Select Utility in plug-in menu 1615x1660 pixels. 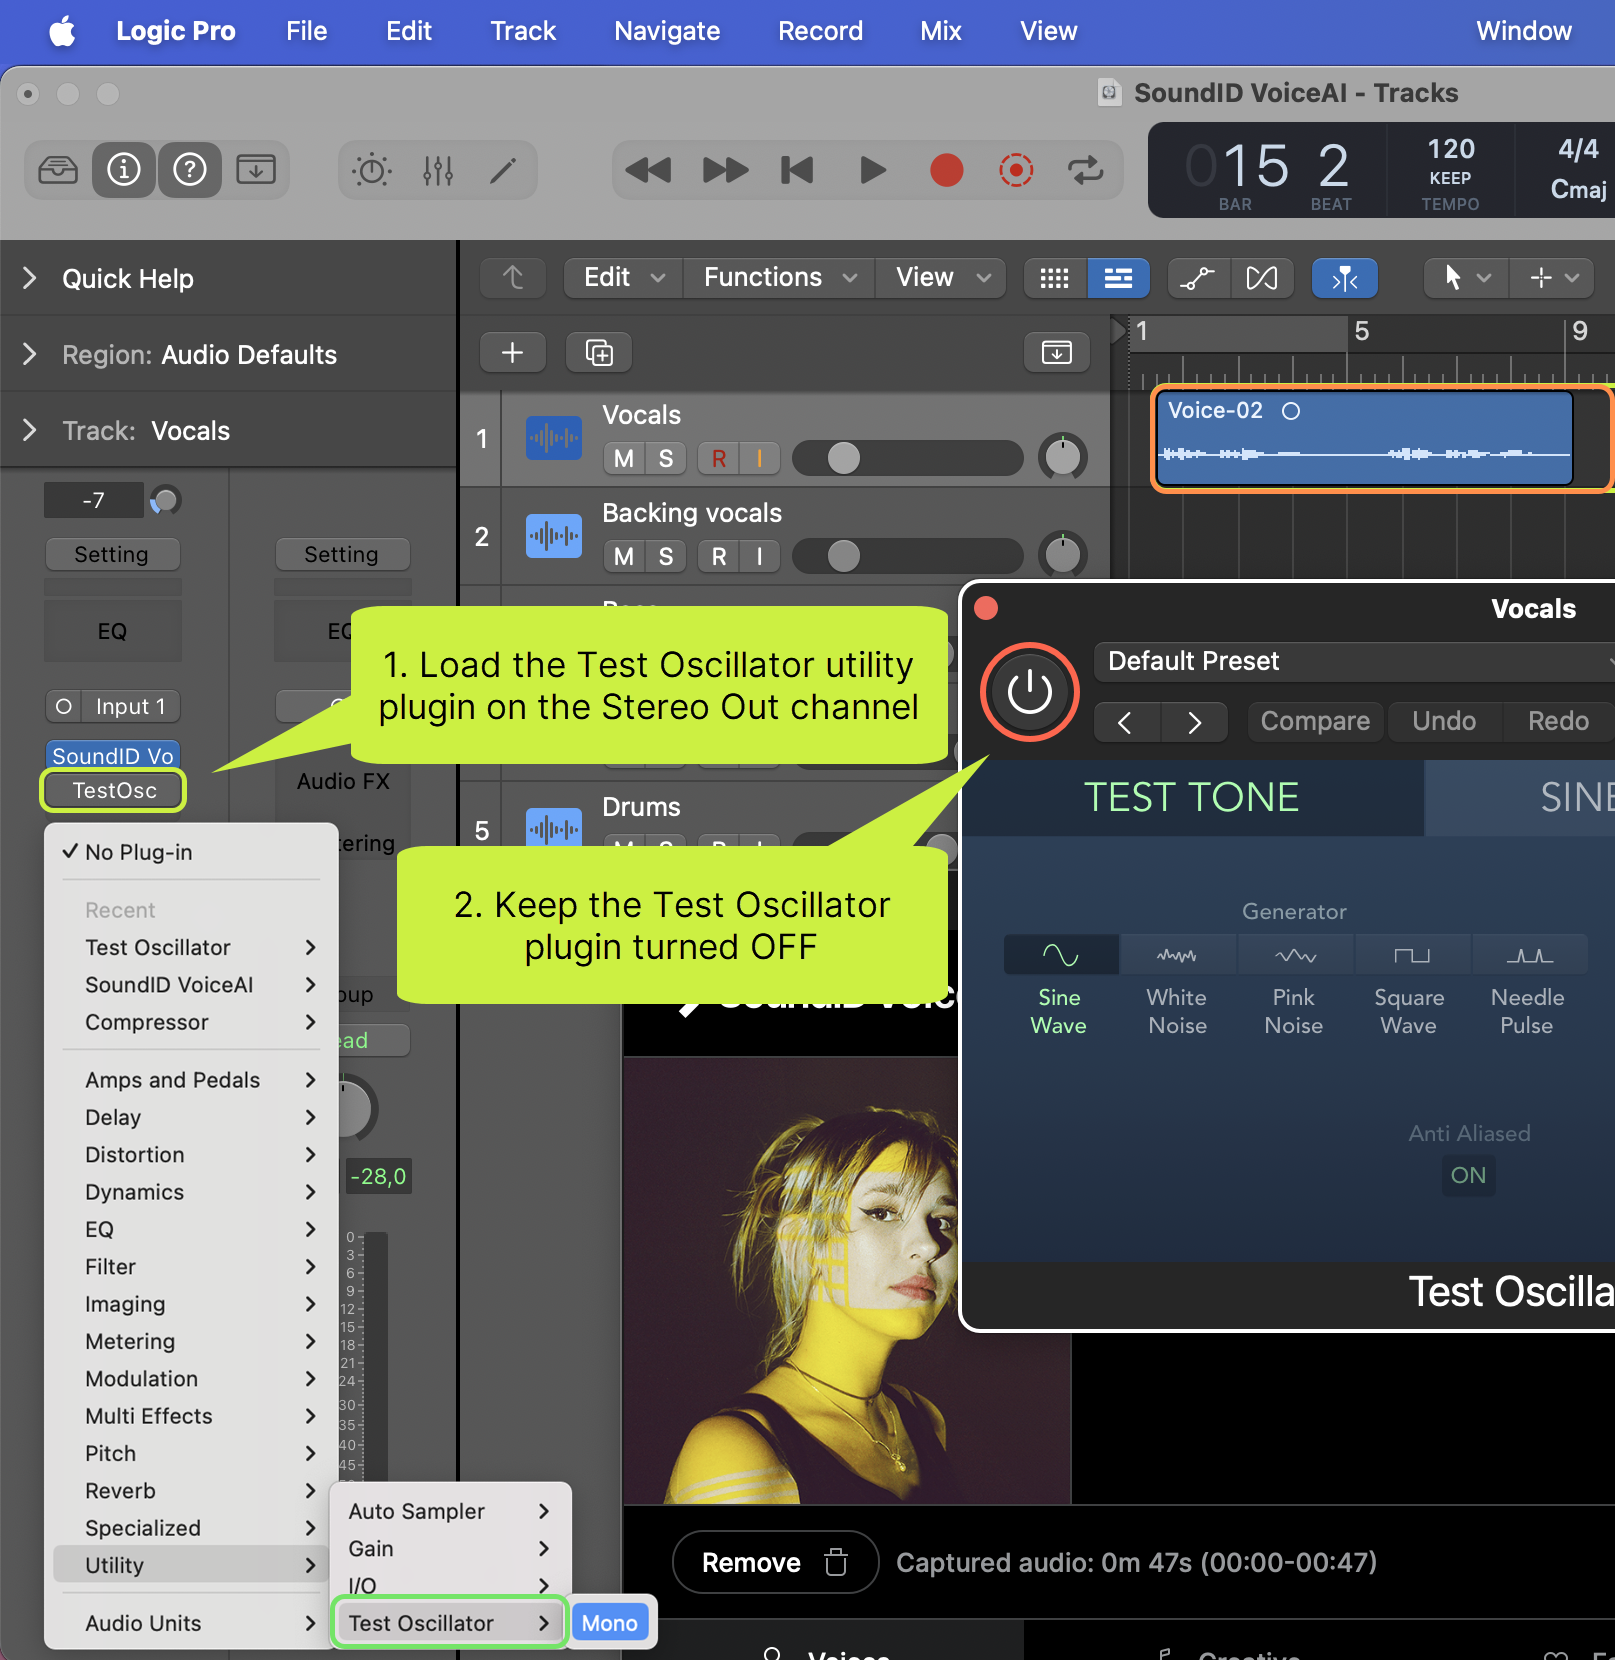(x=190, y=1565)
